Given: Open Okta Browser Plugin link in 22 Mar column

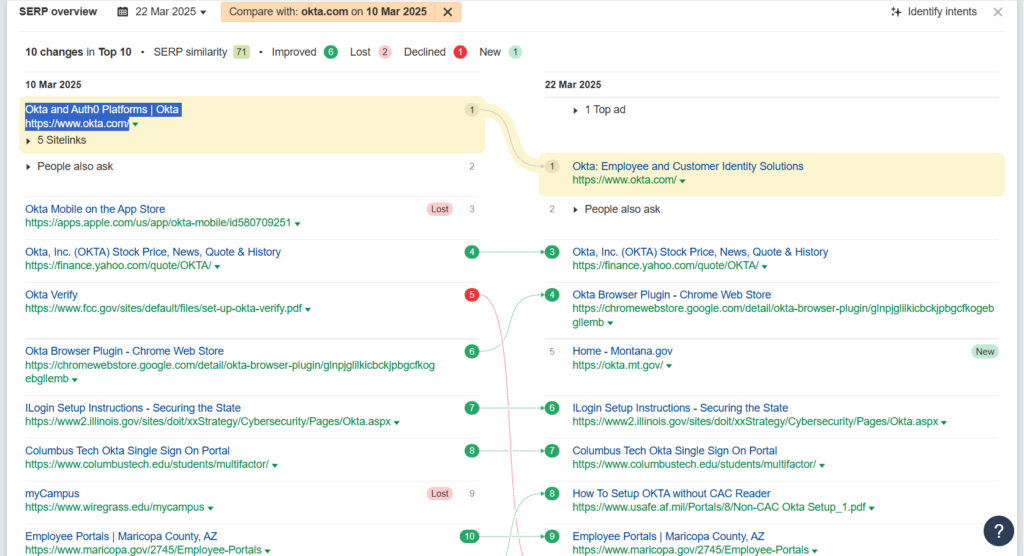Looking at the screenshot, I should pyautogui.click(x=671, y=295).
